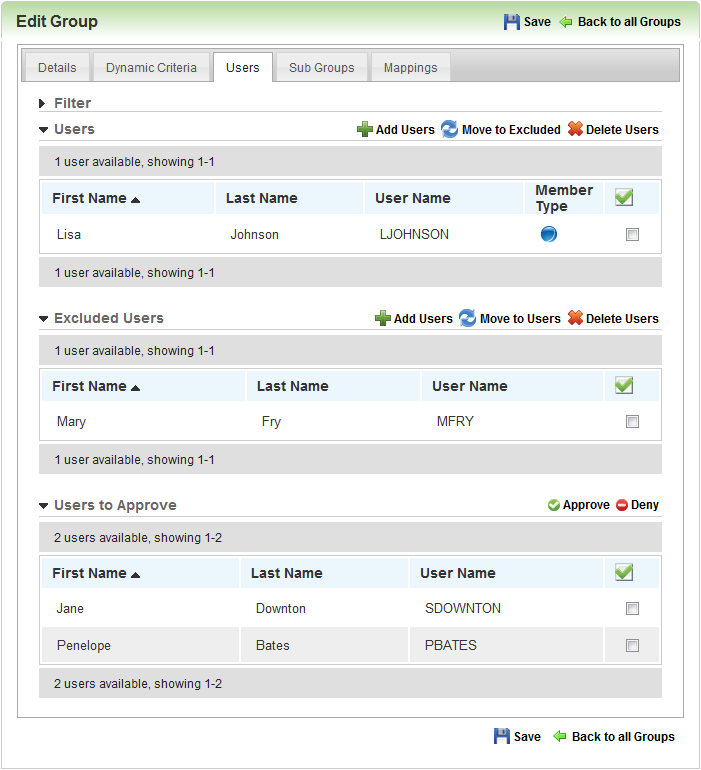Click the top Back to all Groups link

(x=629, y=22)
